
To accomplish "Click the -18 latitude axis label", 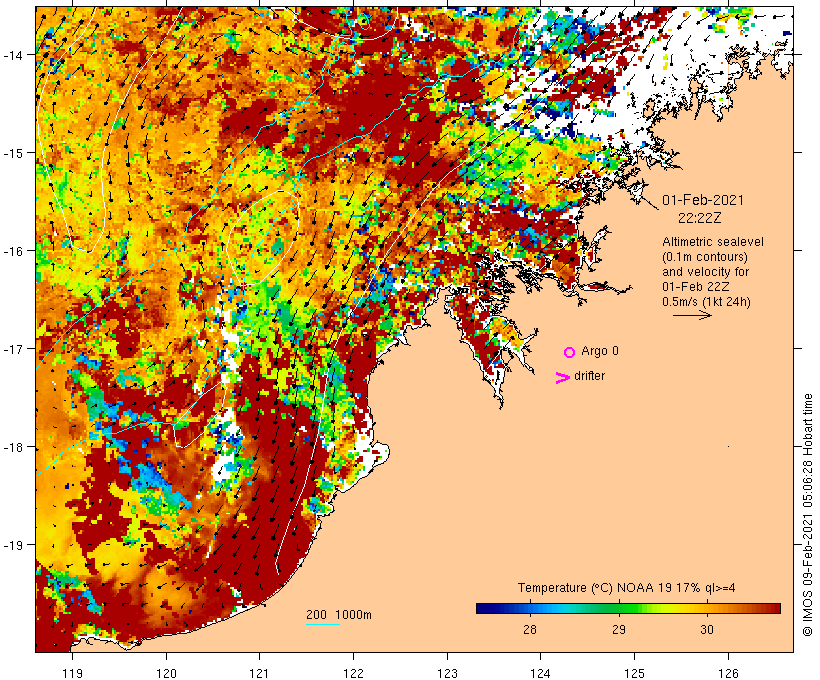I will [12, 447].
